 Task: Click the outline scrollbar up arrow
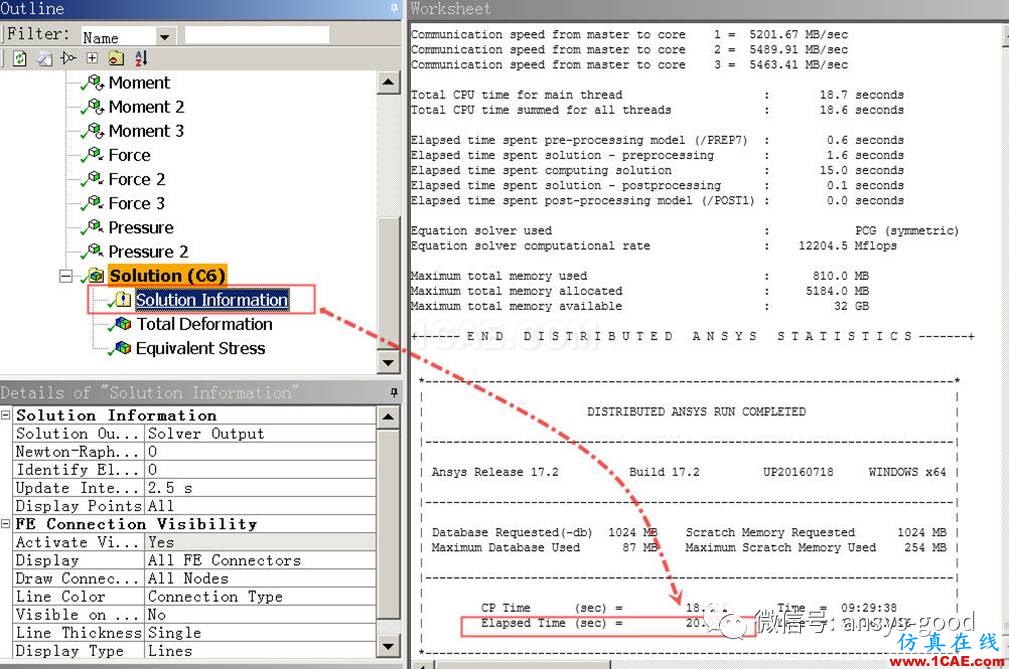pos(388,82)
